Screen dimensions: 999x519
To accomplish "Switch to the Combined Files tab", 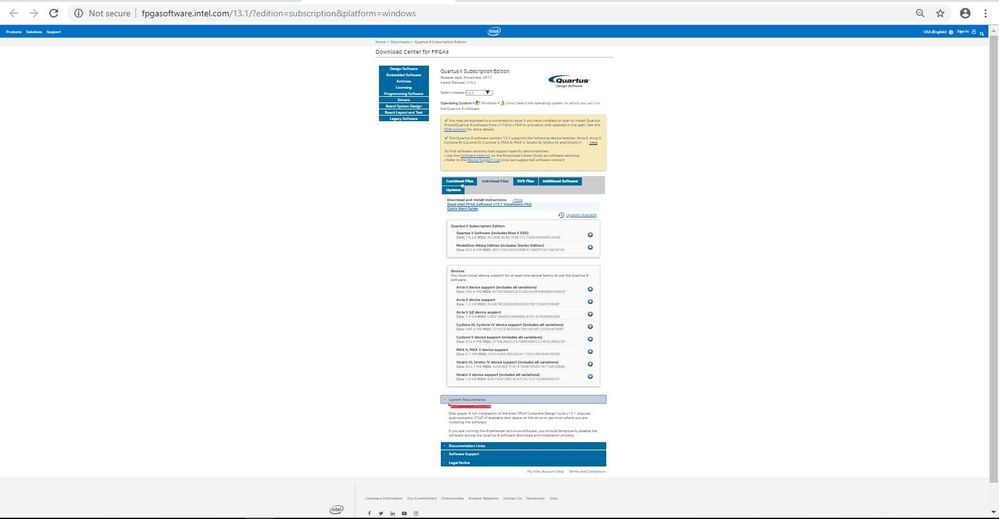I will [459, 181].
